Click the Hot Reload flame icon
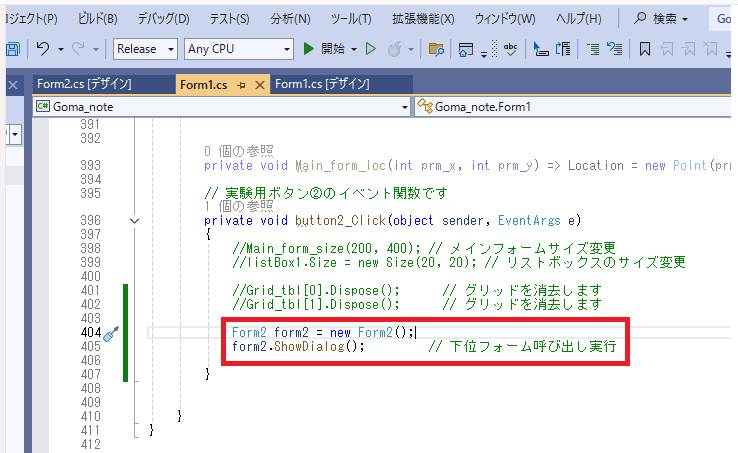The image size is (738, 453). click(x=395, y=49)
